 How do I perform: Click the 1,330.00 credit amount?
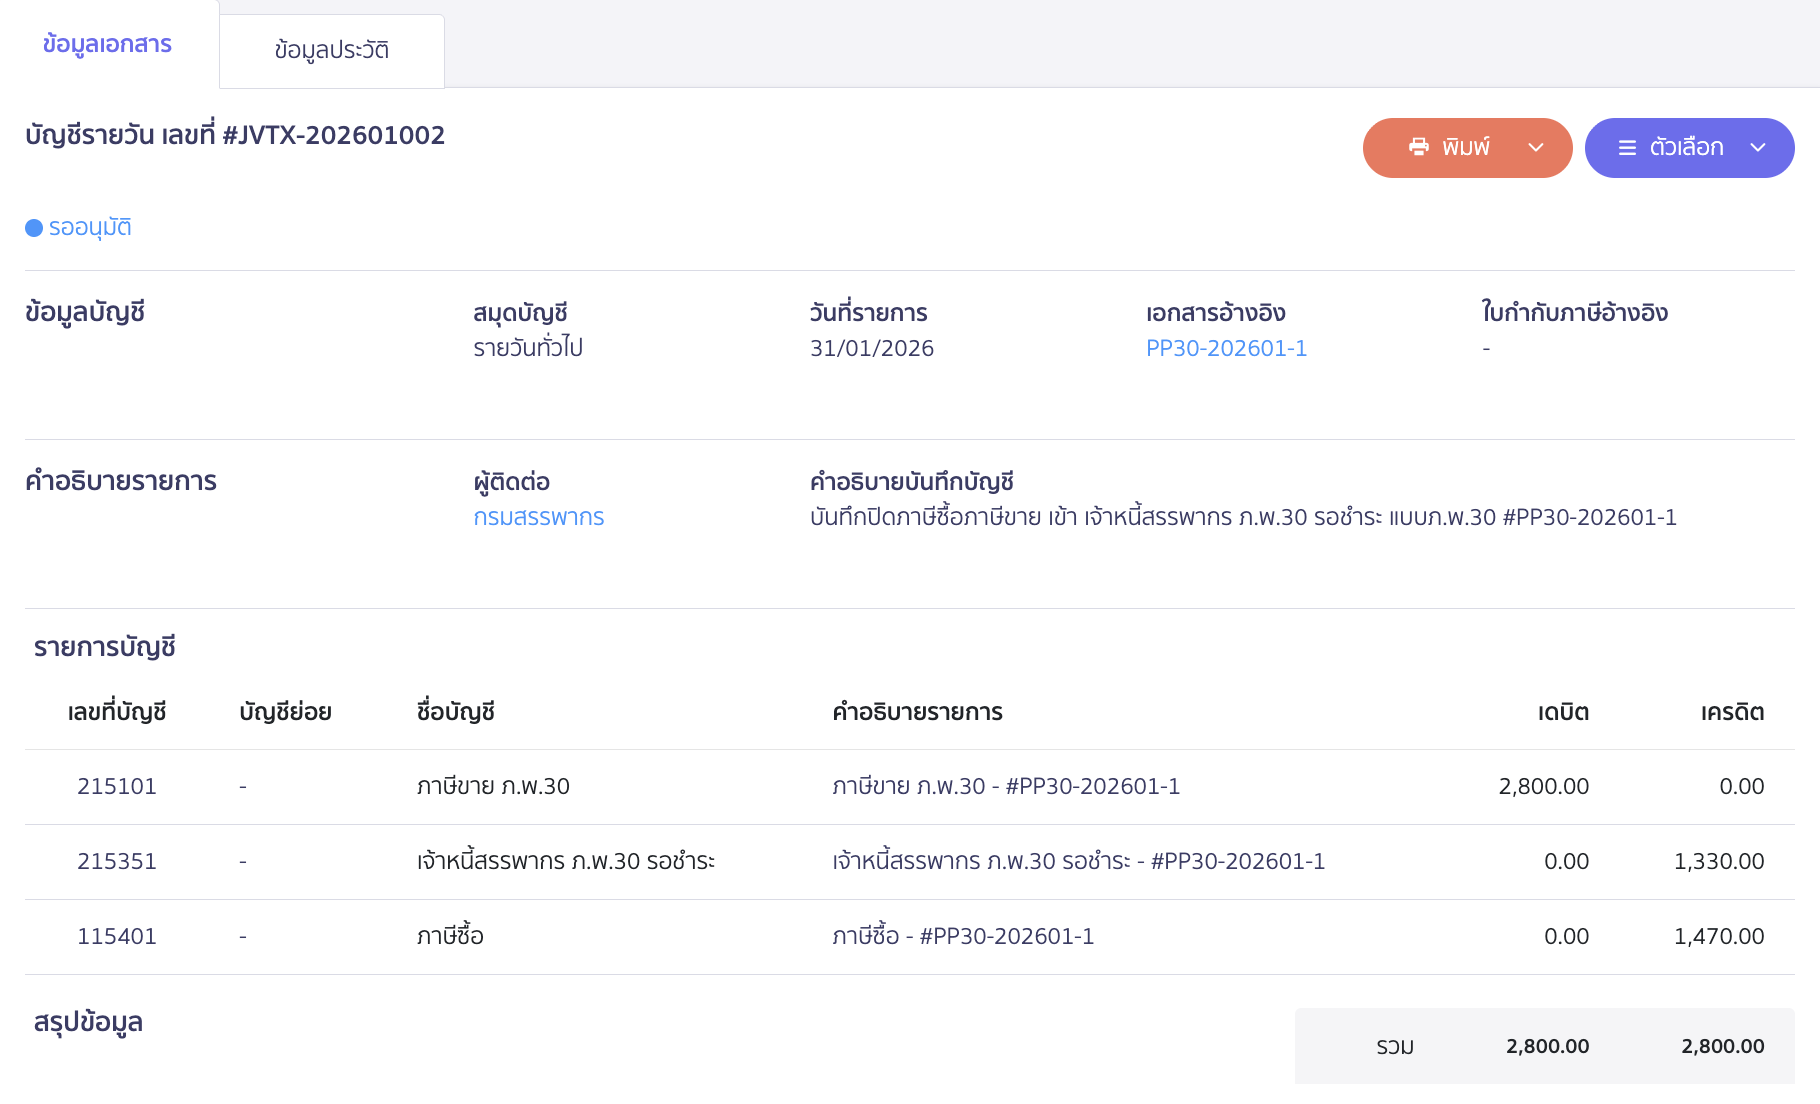pyautogui.click(x=1718, y=862)
